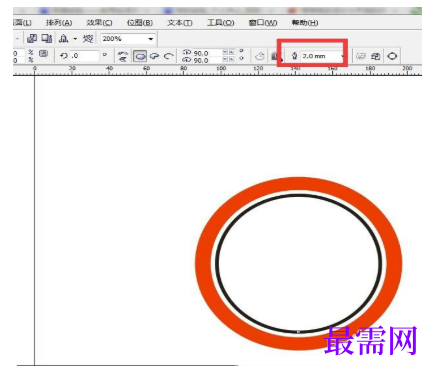Click the mirror buttons icon
This screenshot has height=372, width=436.
click(x=123, y=56)
